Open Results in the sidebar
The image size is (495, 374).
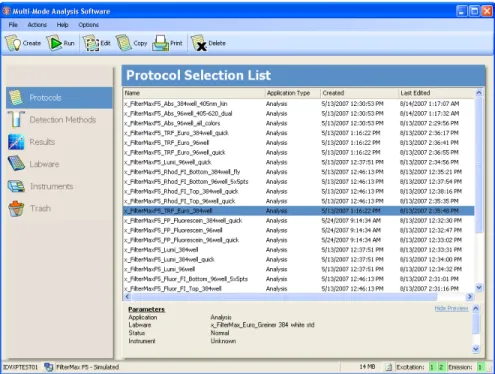coord(59,142)
